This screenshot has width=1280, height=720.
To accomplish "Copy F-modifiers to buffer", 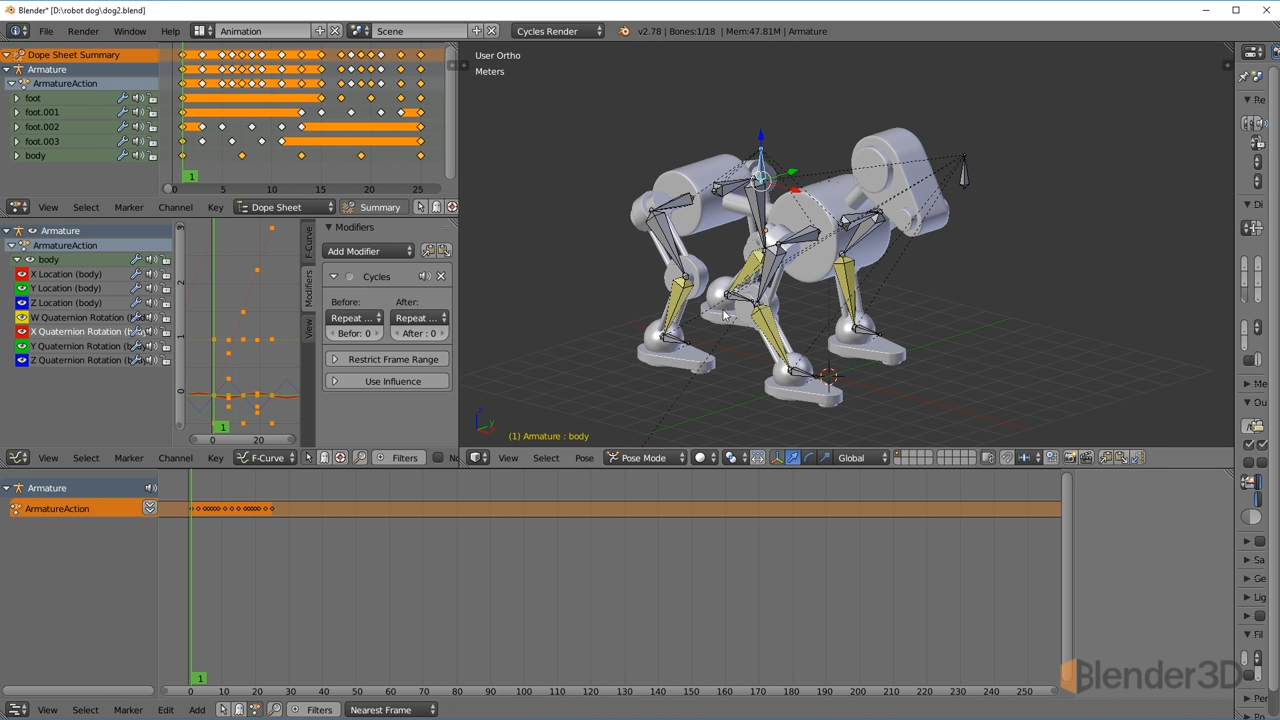I will click(x=428, y=251).
